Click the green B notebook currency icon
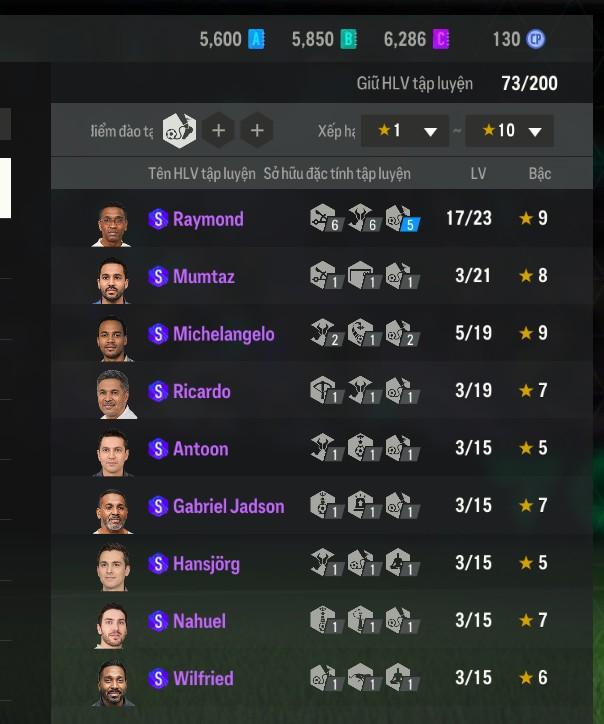 [349, 39]
